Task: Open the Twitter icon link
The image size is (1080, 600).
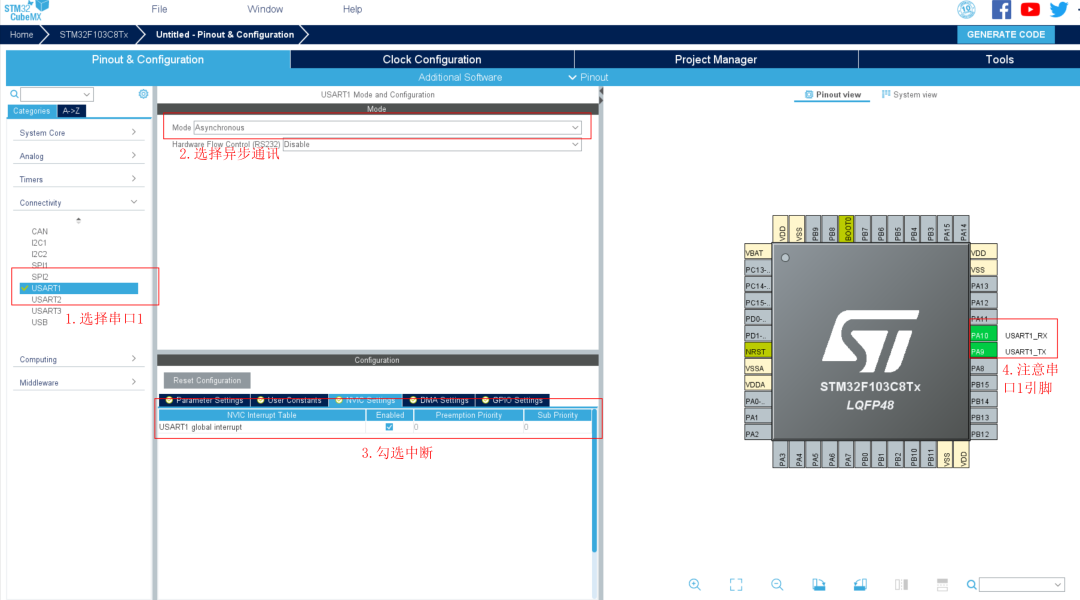Action: pyautogui.click(x=1059, y=9)
